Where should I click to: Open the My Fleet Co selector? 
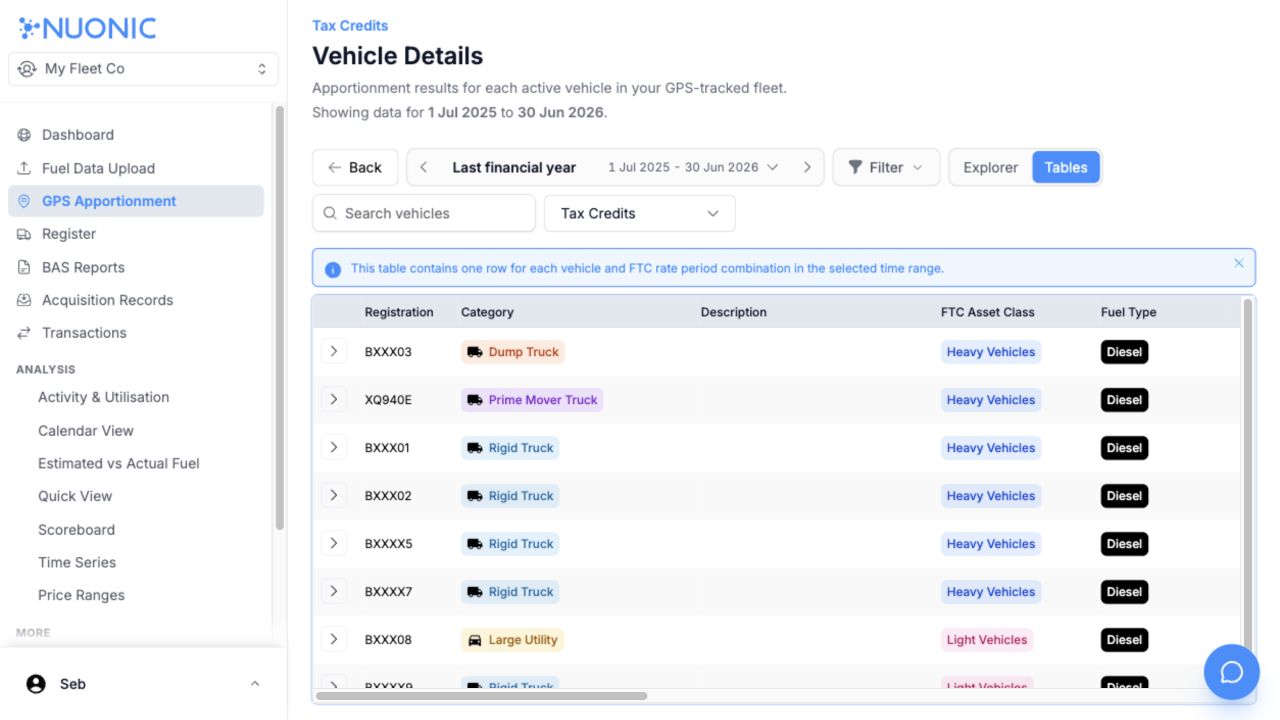pos(143,69)
